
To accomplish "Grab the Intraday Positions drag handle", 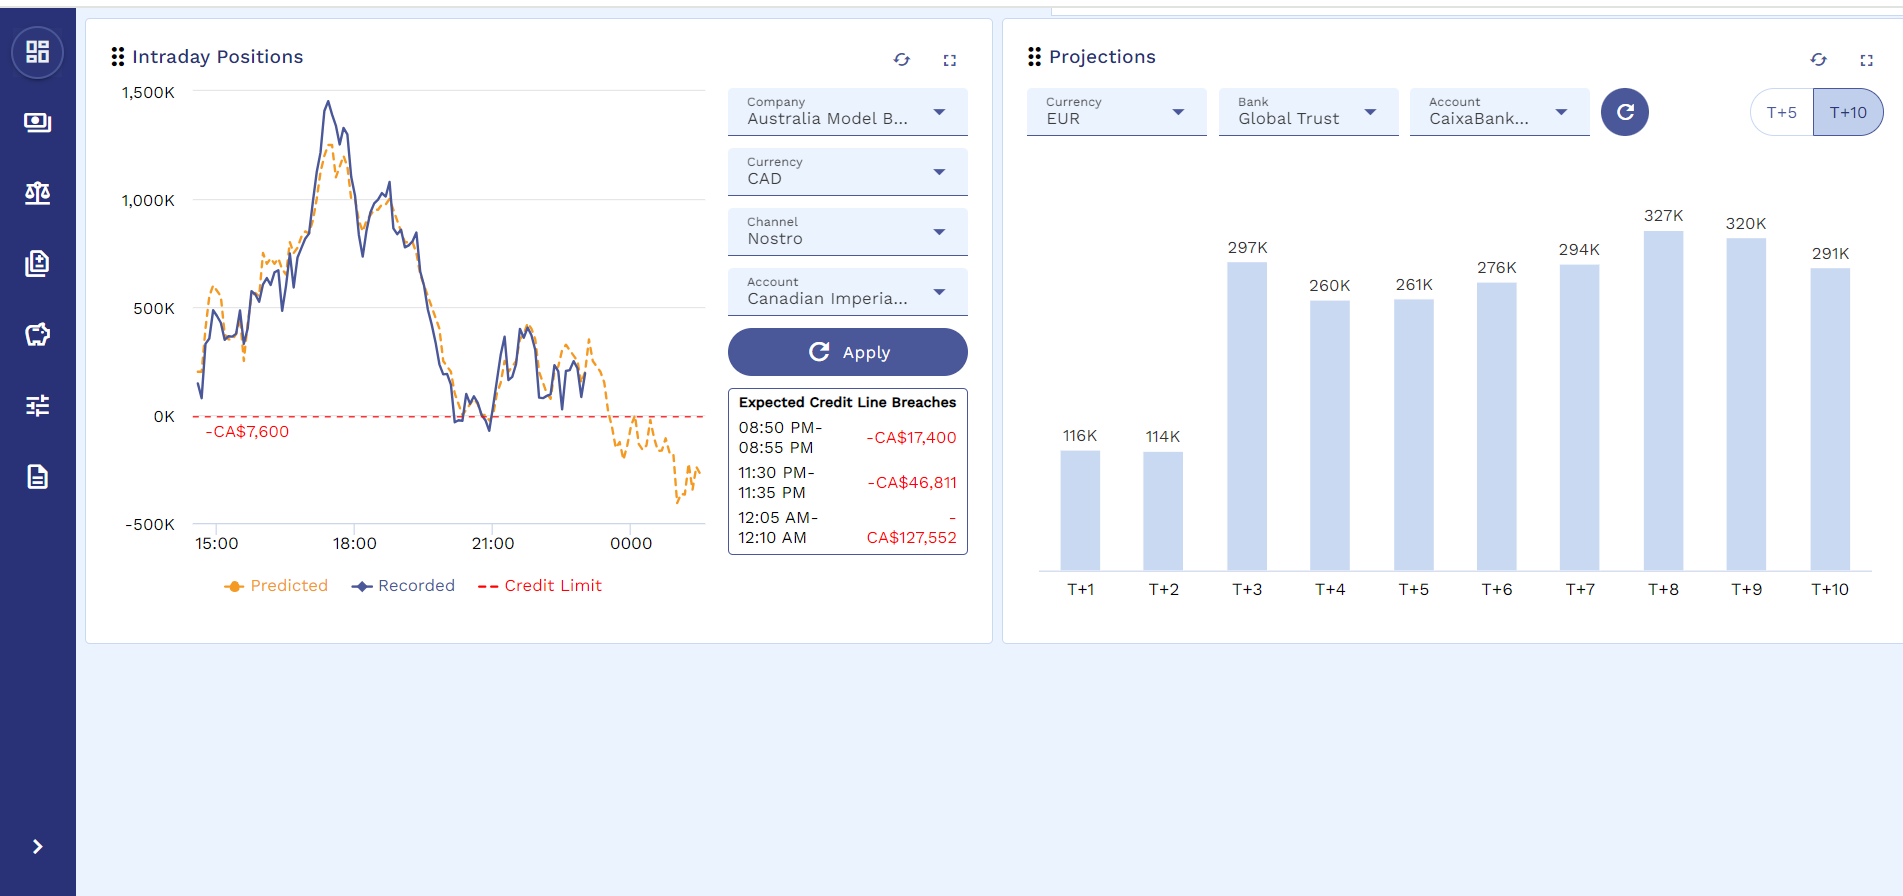I will point(118,57).
